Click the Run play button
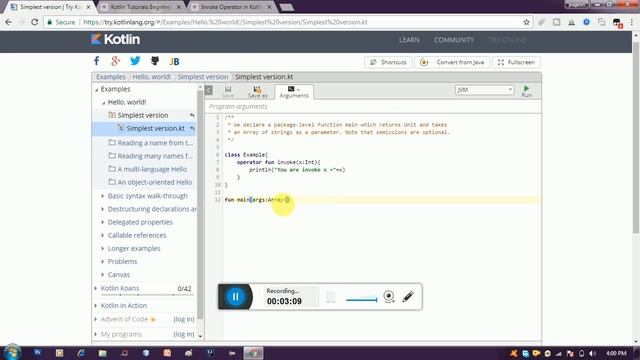Screen dimensions: 640x360 click(x=527, y=91)
